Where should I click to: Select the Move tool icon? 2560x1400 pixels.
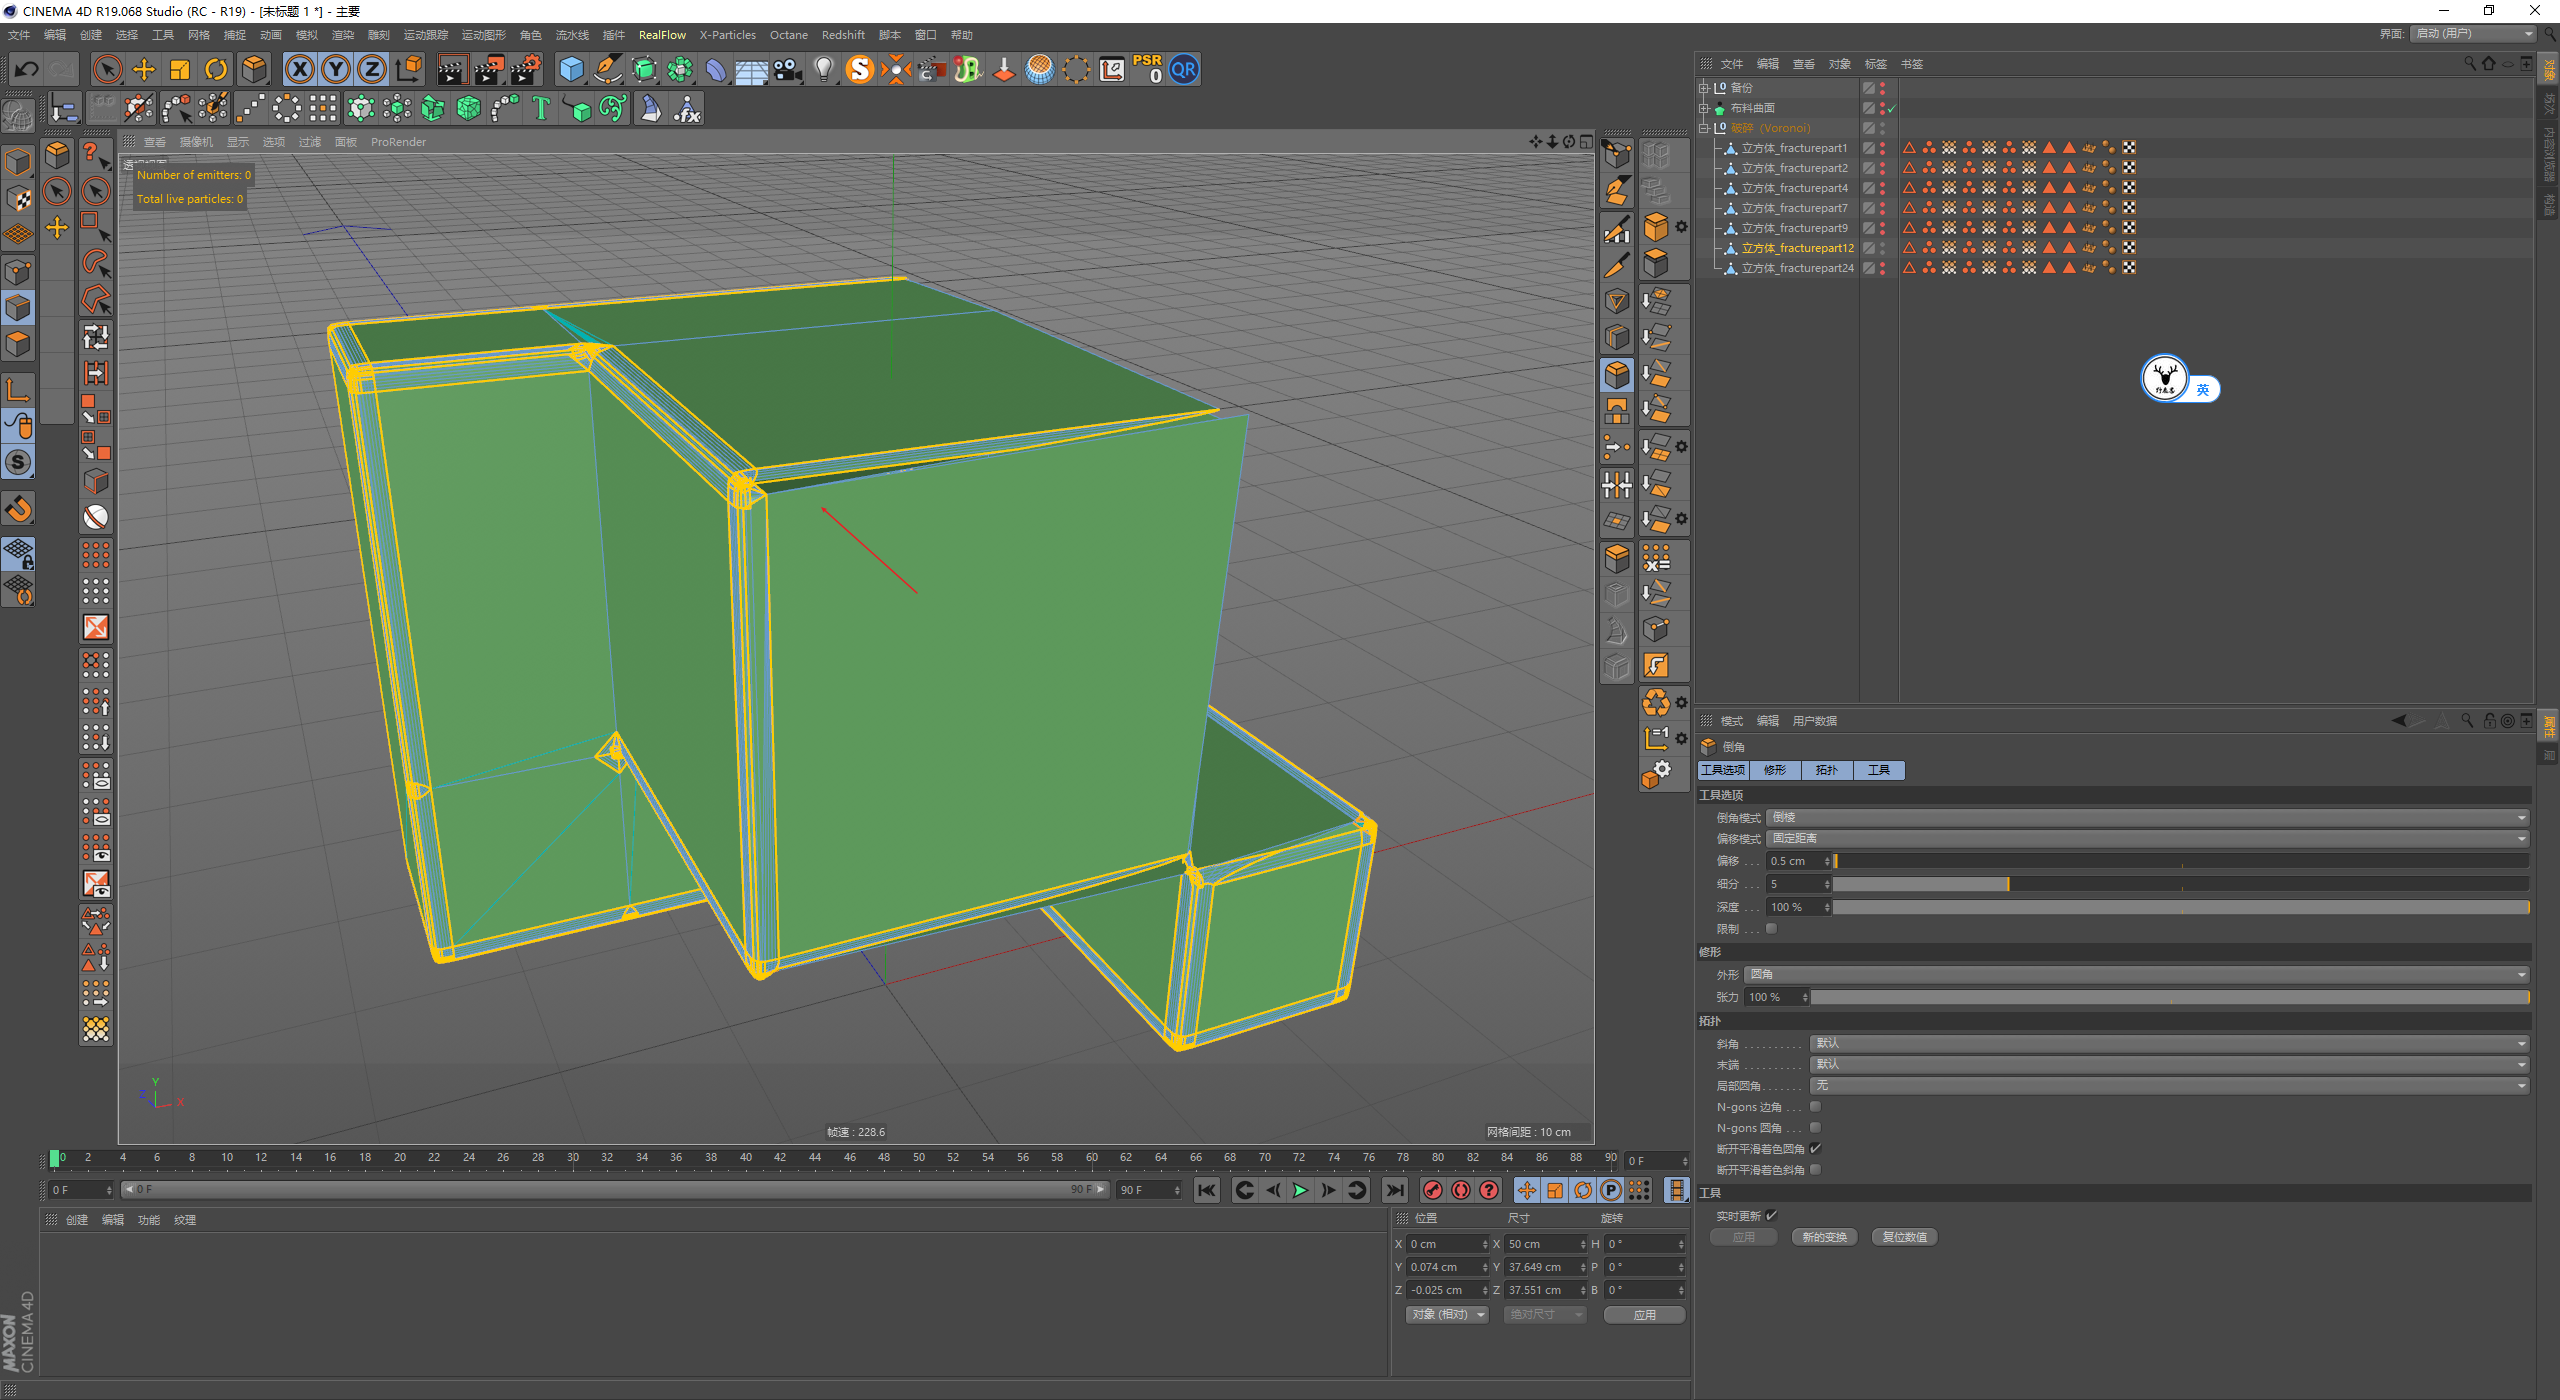[144, 69]
